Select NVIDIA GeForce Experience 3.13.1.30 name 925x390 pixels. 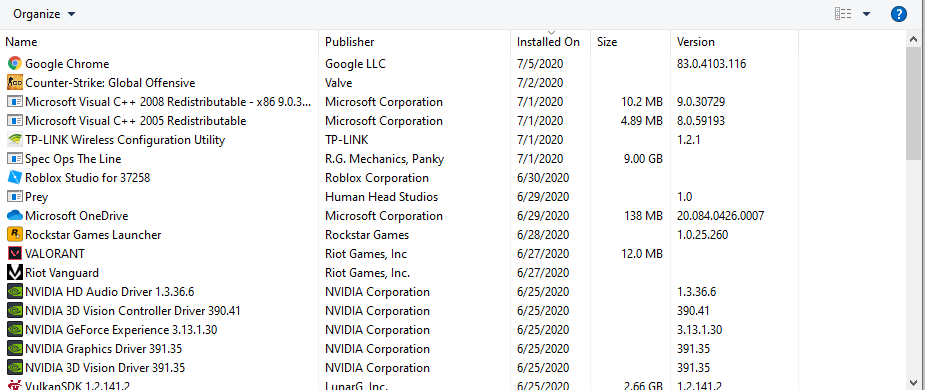(x=121, y=330)
